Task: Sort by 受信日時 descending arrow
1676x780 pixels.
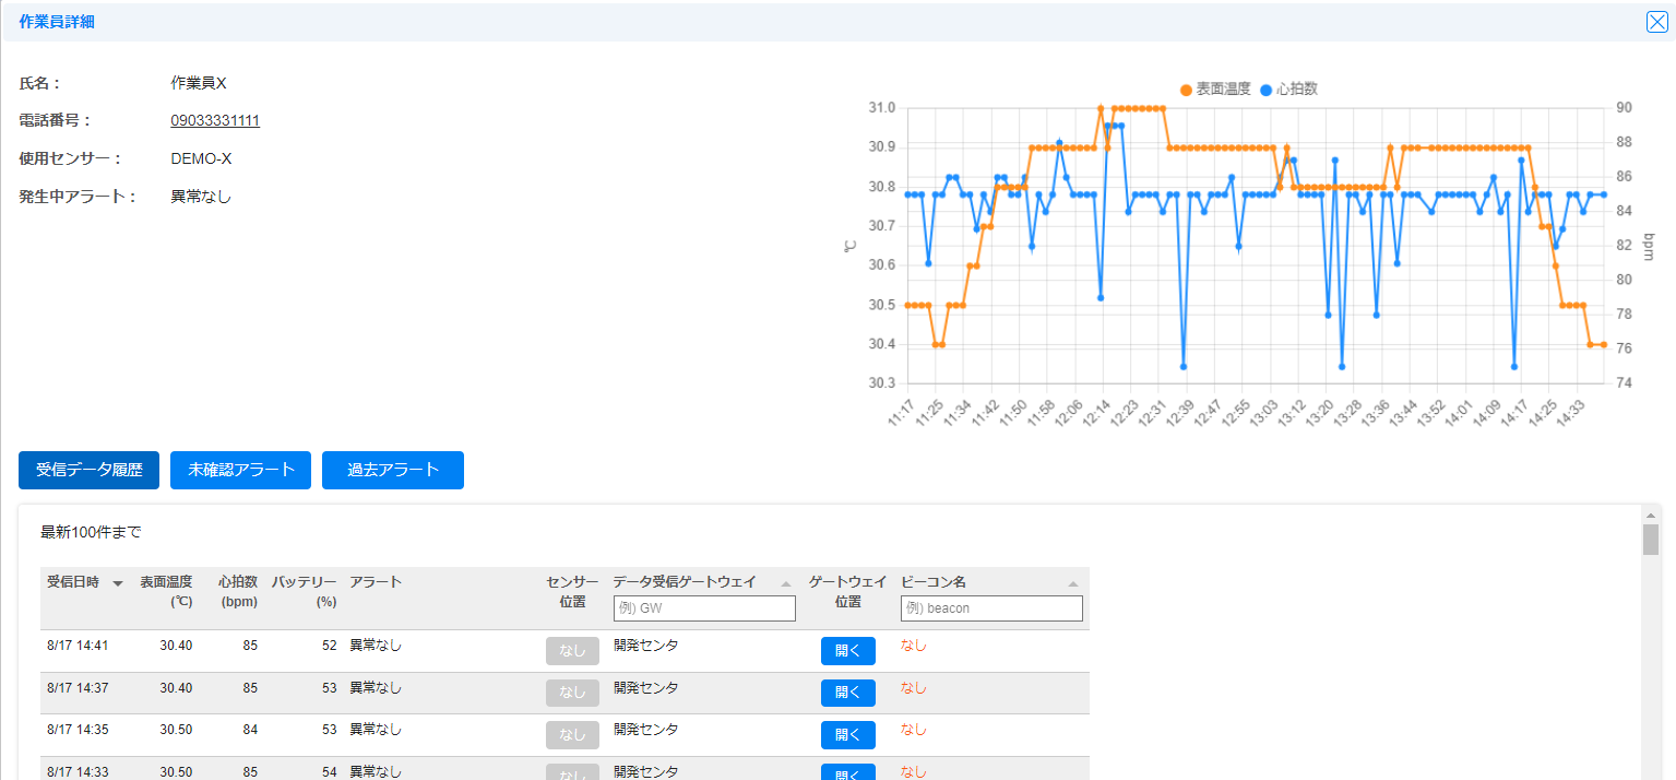Action: pos(118,584)
